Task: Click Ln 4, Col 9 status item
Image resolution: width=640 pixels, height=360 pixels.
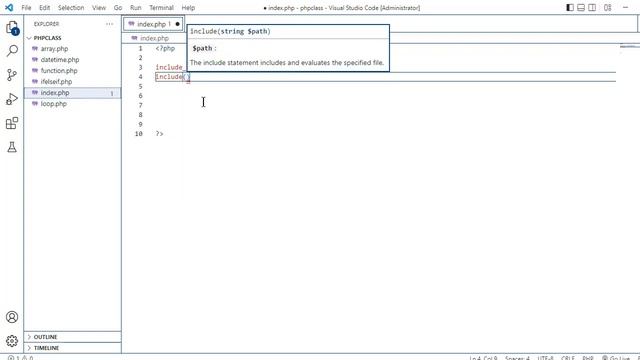Action: 483,358
